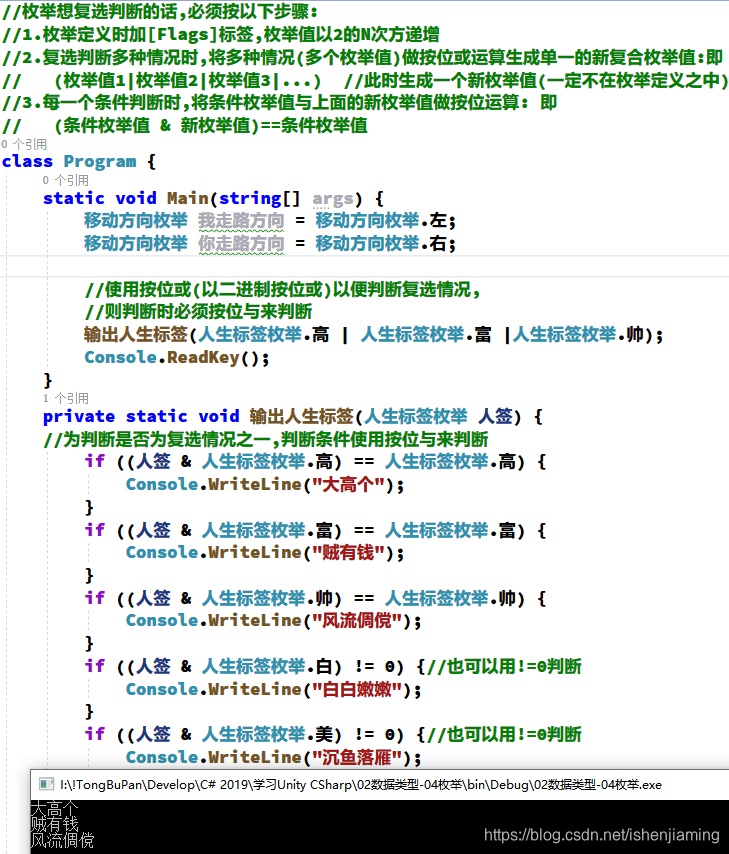Click the enum value '右' in the assignment
The width and height of the screenshot is (729, 854).
point(438,243)
